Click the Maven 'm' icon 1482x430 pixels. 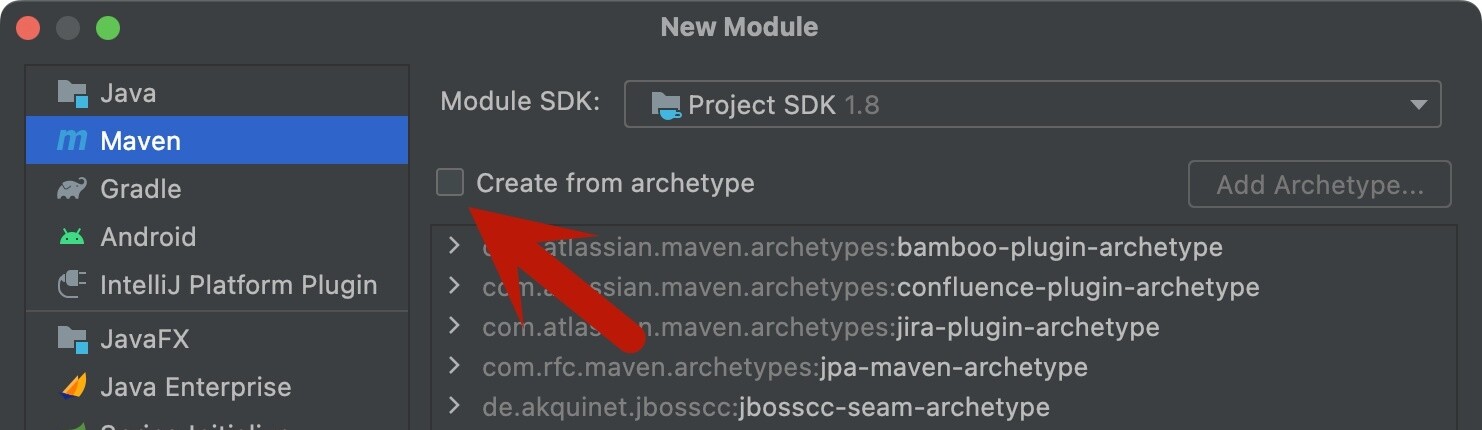point(72,141)
